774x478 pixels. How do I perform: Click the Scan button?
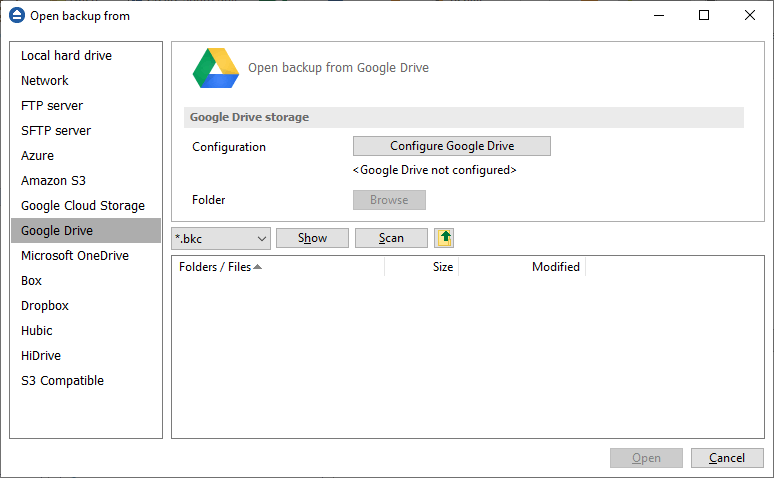(x=391, y=238)
